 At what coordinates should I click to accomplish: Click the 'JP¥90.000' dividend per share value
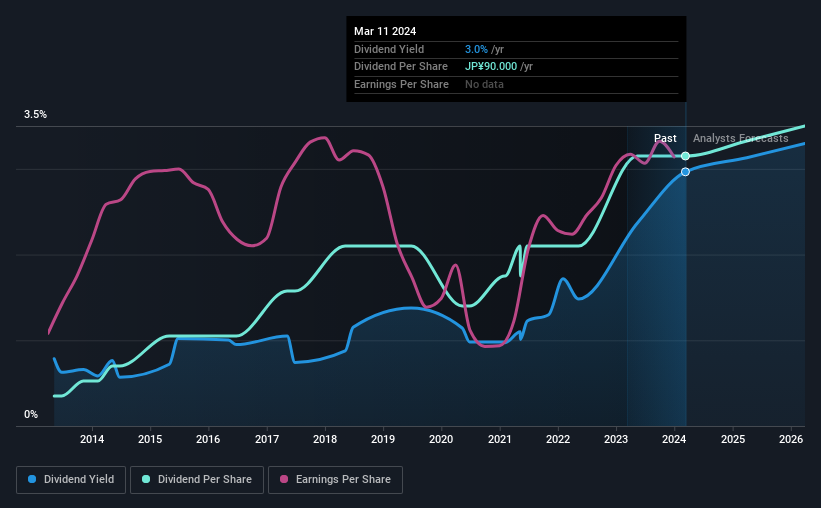pos(491,67)
